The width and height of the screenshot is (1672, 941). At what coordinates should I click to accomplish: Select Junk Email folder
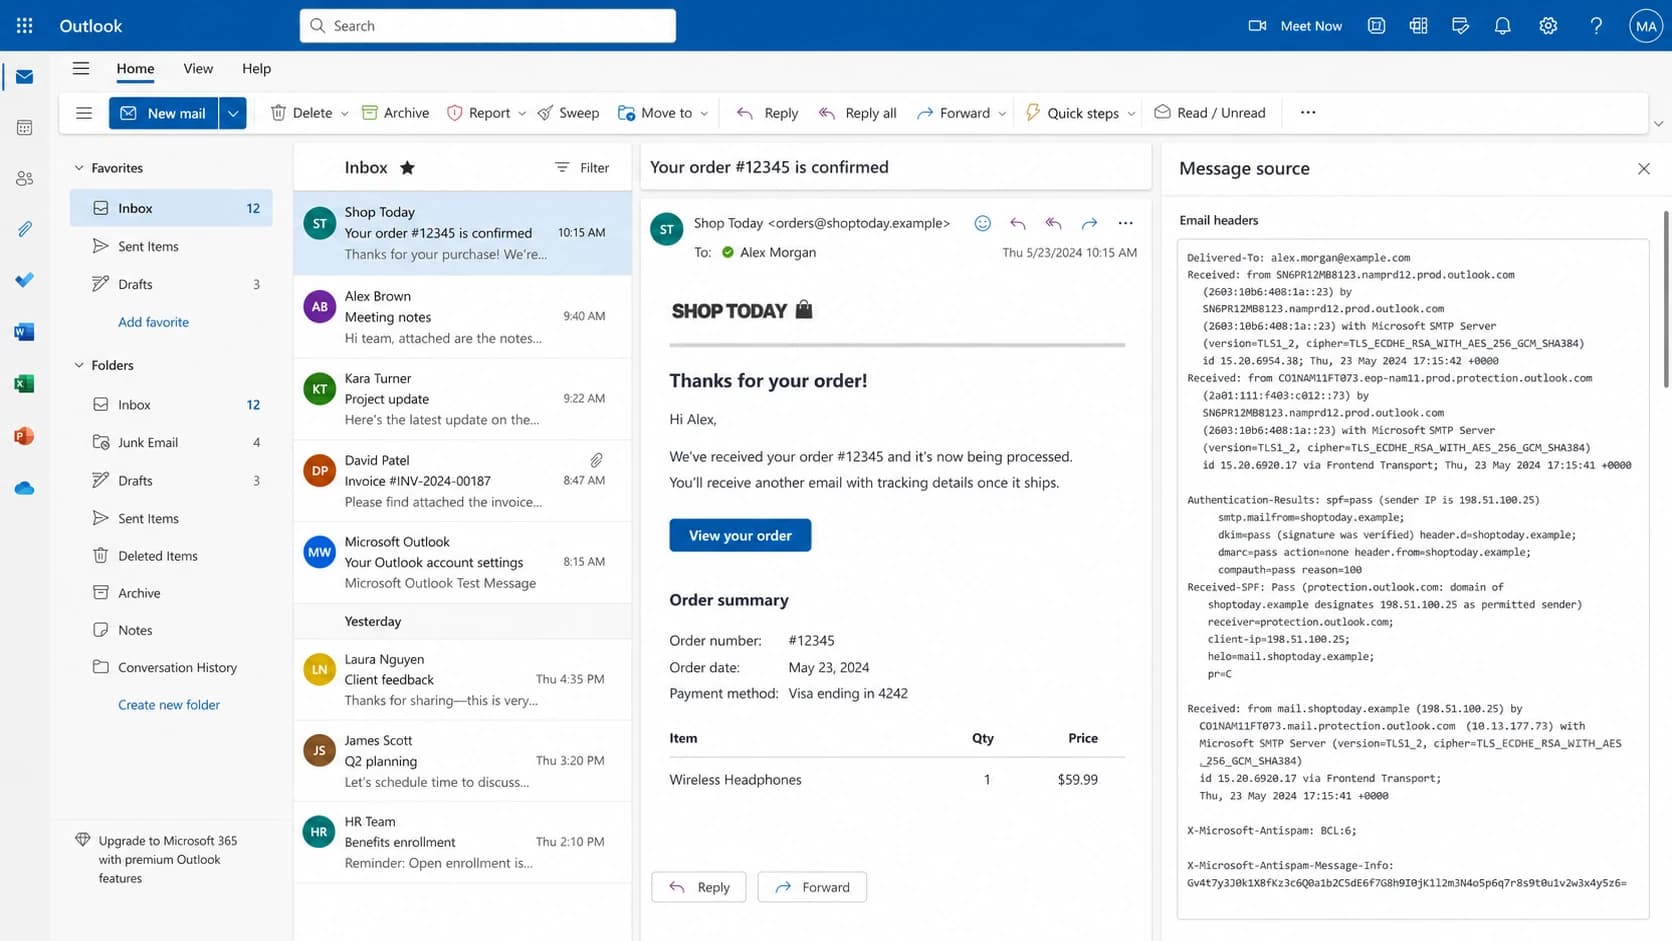(171, 442)
